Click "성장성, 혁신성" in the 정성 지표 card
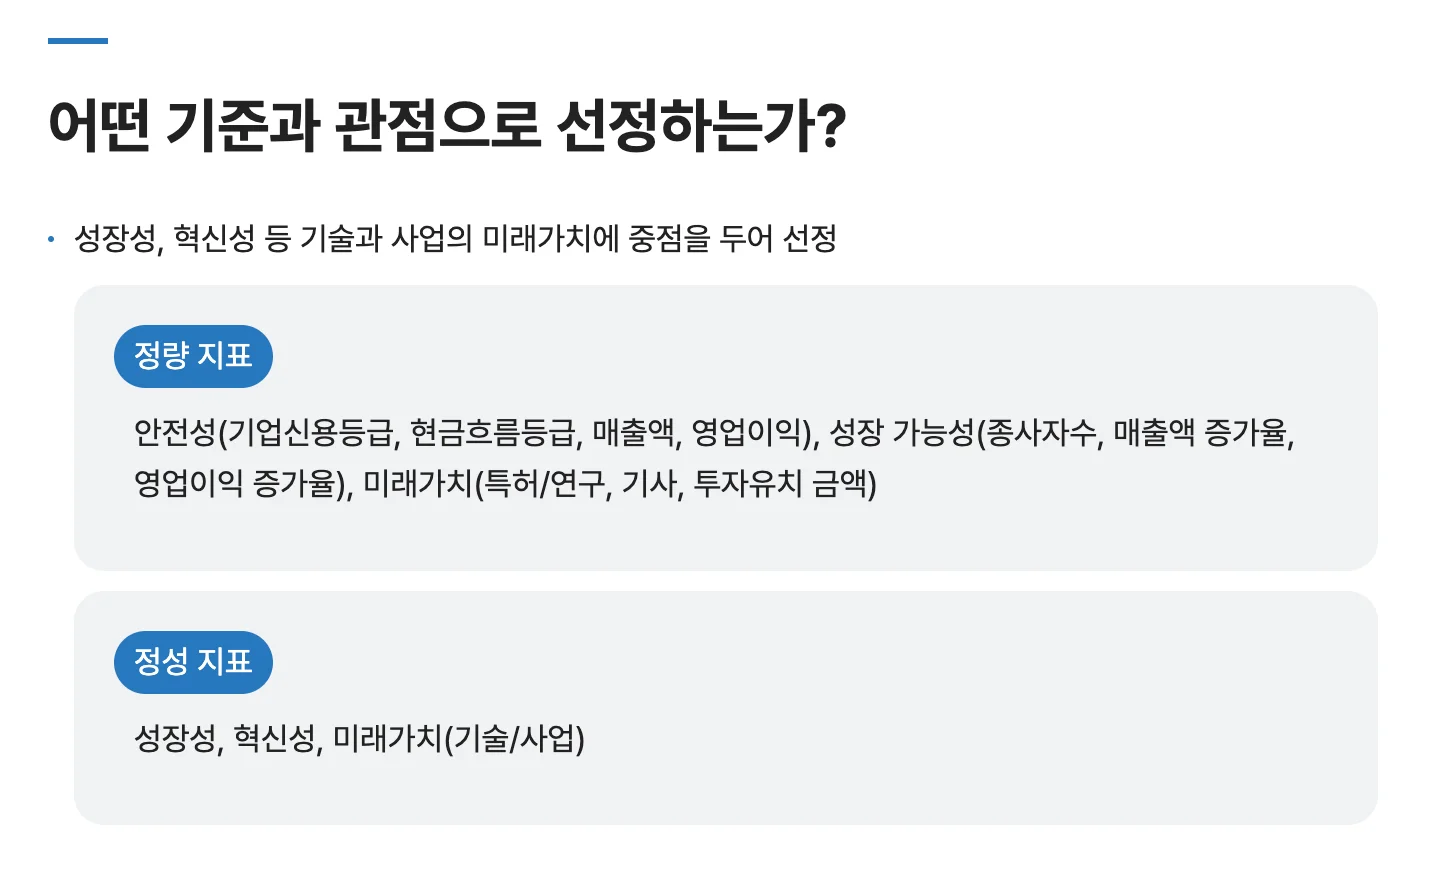Viewport: 1440px width, 872px height. (x=224, y=739)
